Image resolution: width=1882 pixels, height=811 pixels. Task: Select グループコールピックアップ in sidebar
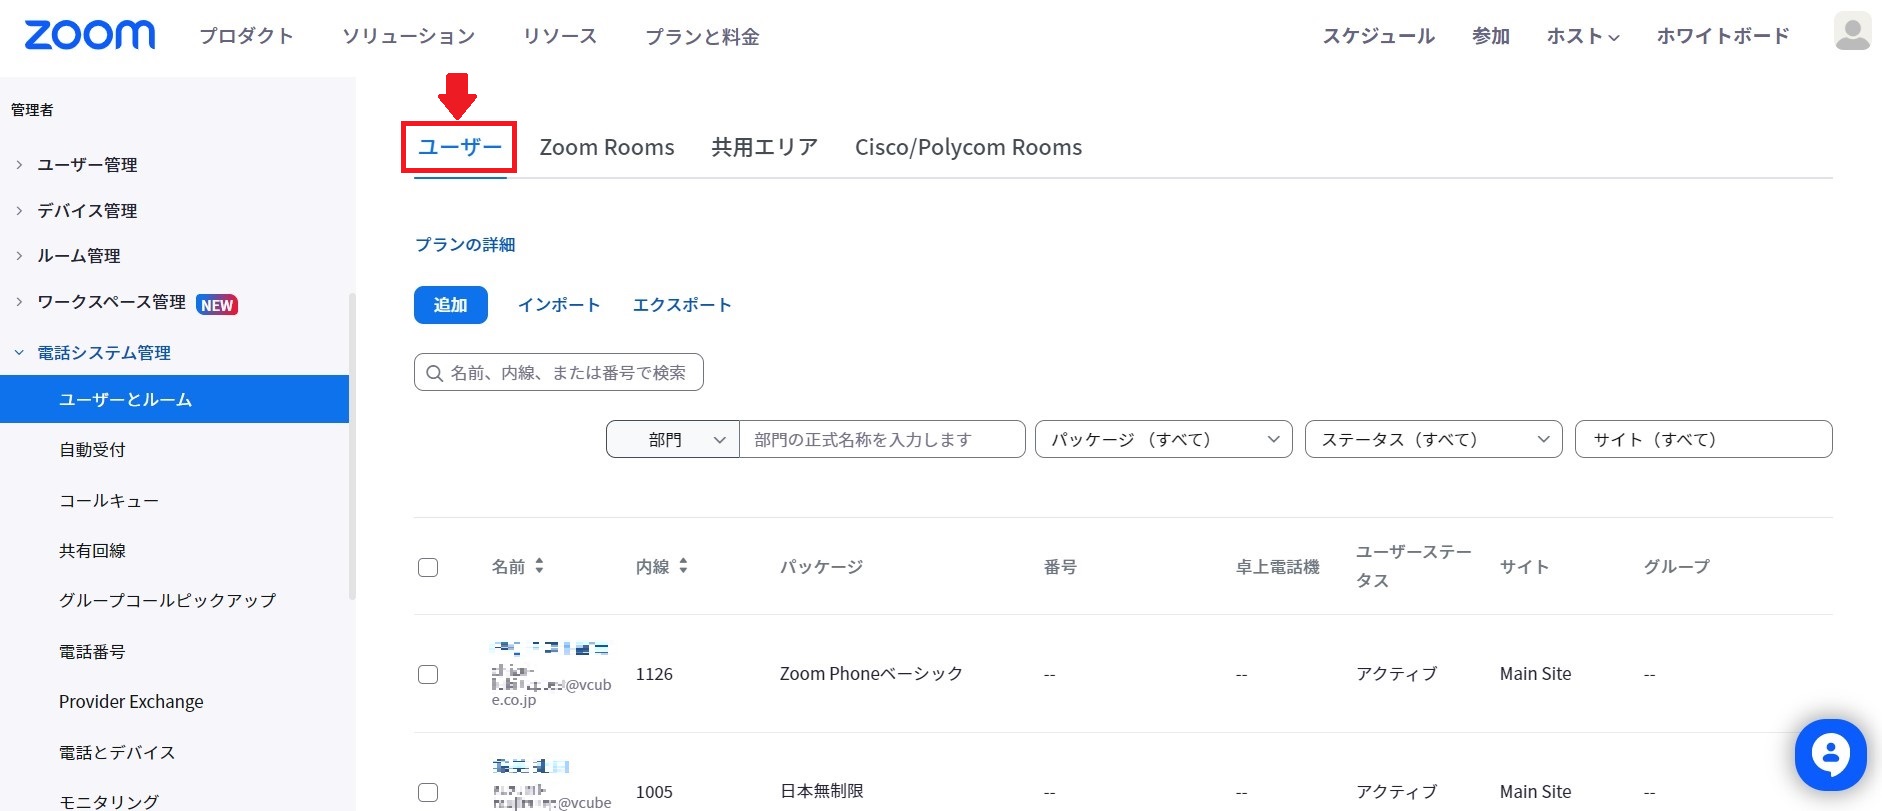167,600
